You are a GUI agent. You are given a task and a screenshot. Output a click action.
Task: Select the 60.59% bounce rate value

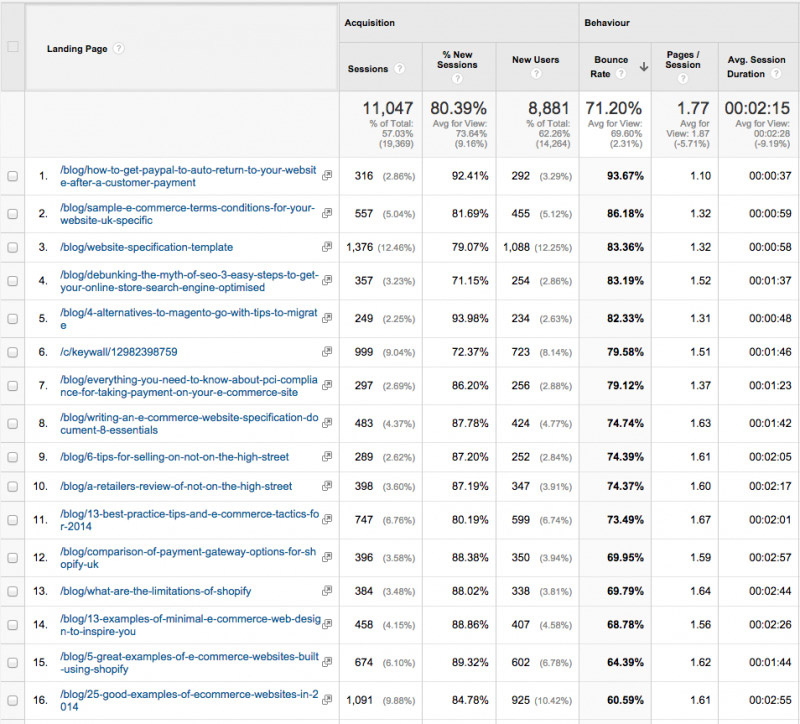tap(625, 701)
